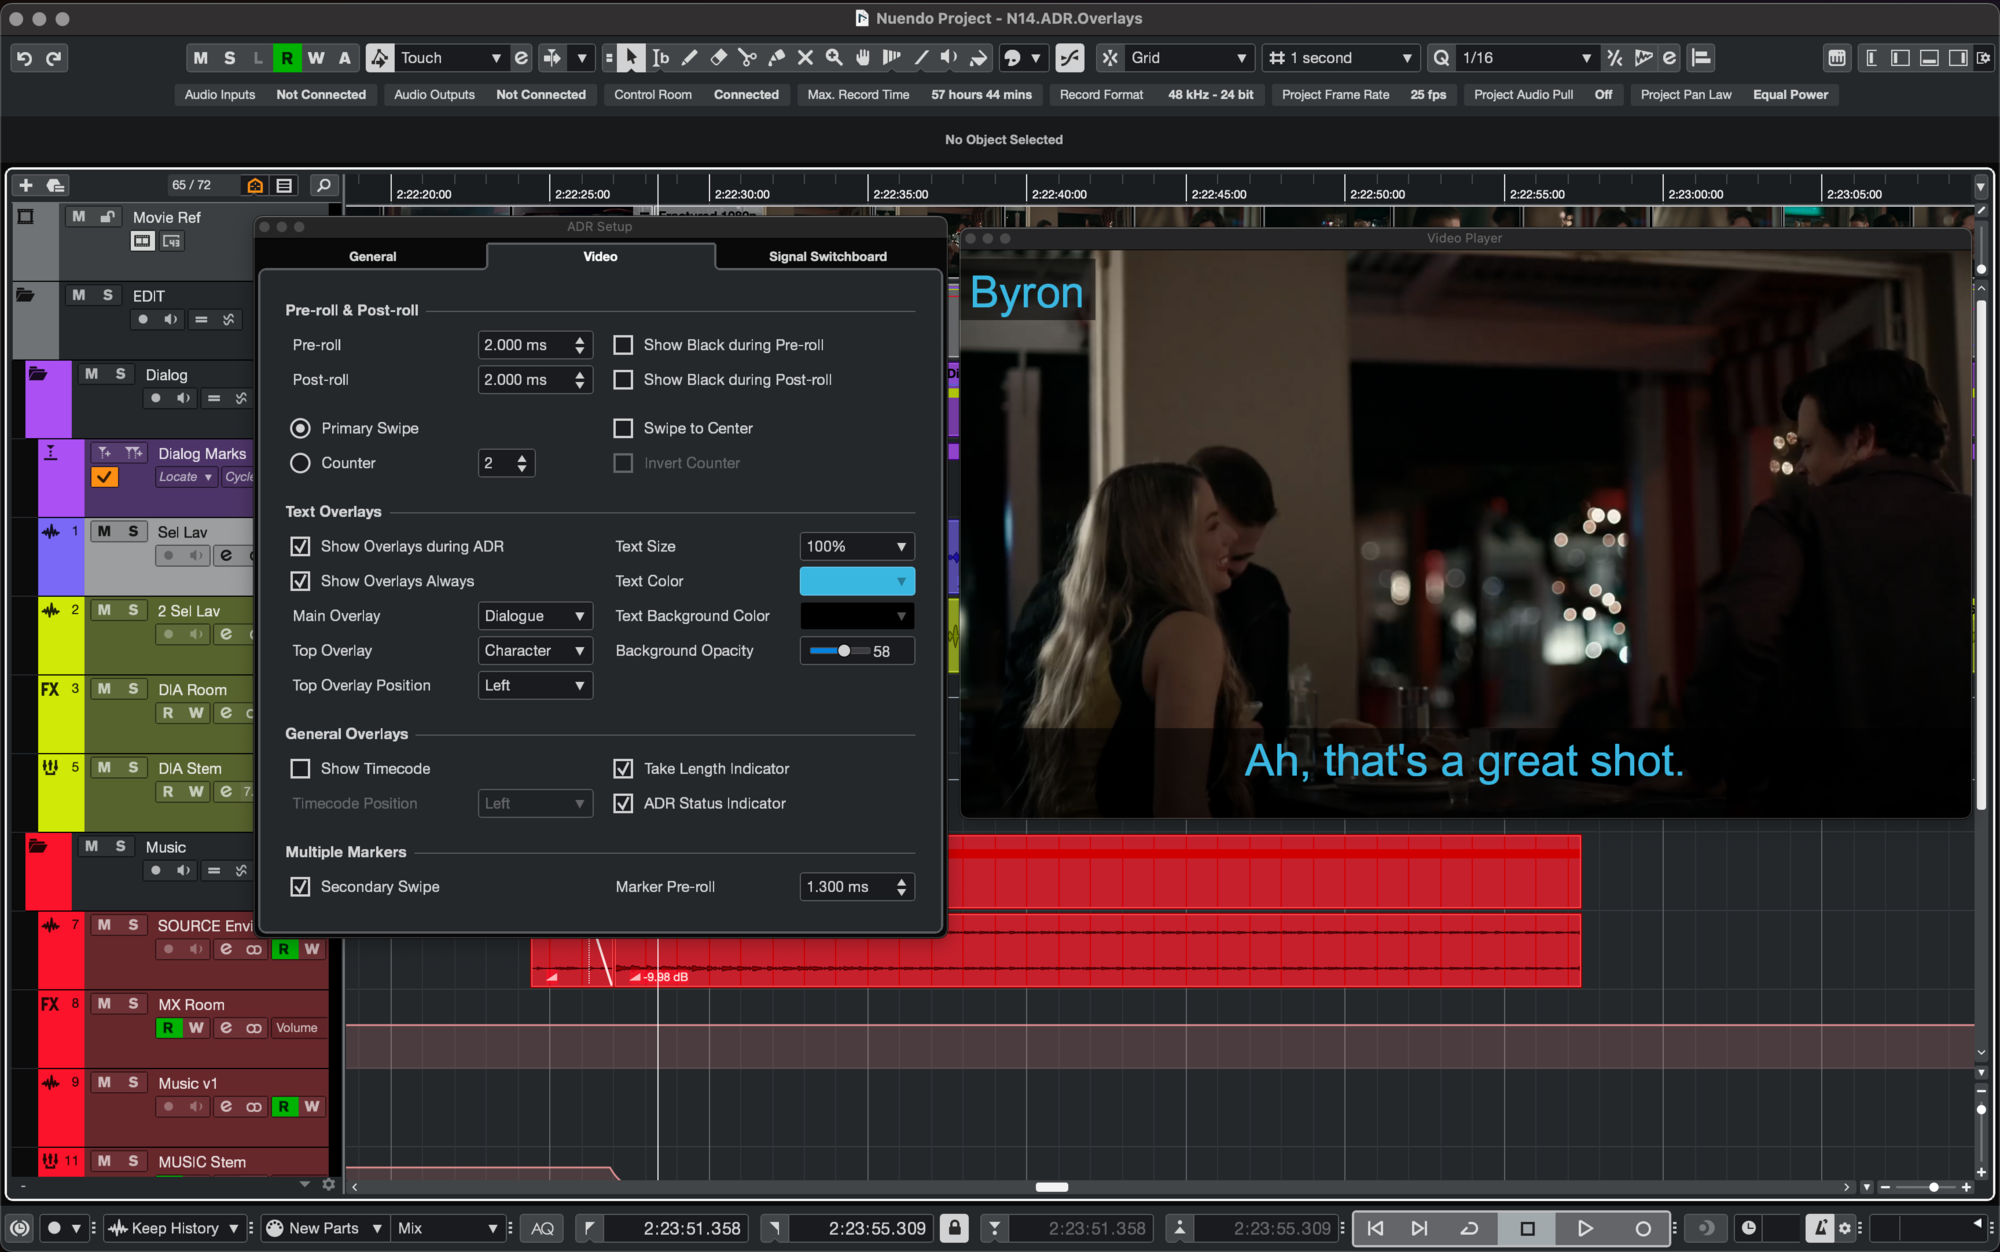Open the Text Size 100% dropdown

pos(856,546)
